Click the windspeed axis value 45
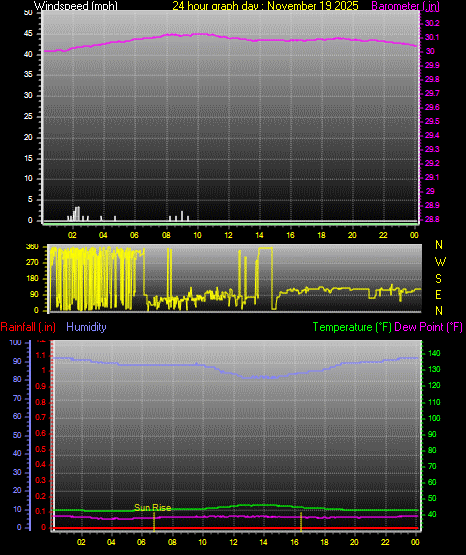This screenshot has width=466, height=555. tap(28, 34)
